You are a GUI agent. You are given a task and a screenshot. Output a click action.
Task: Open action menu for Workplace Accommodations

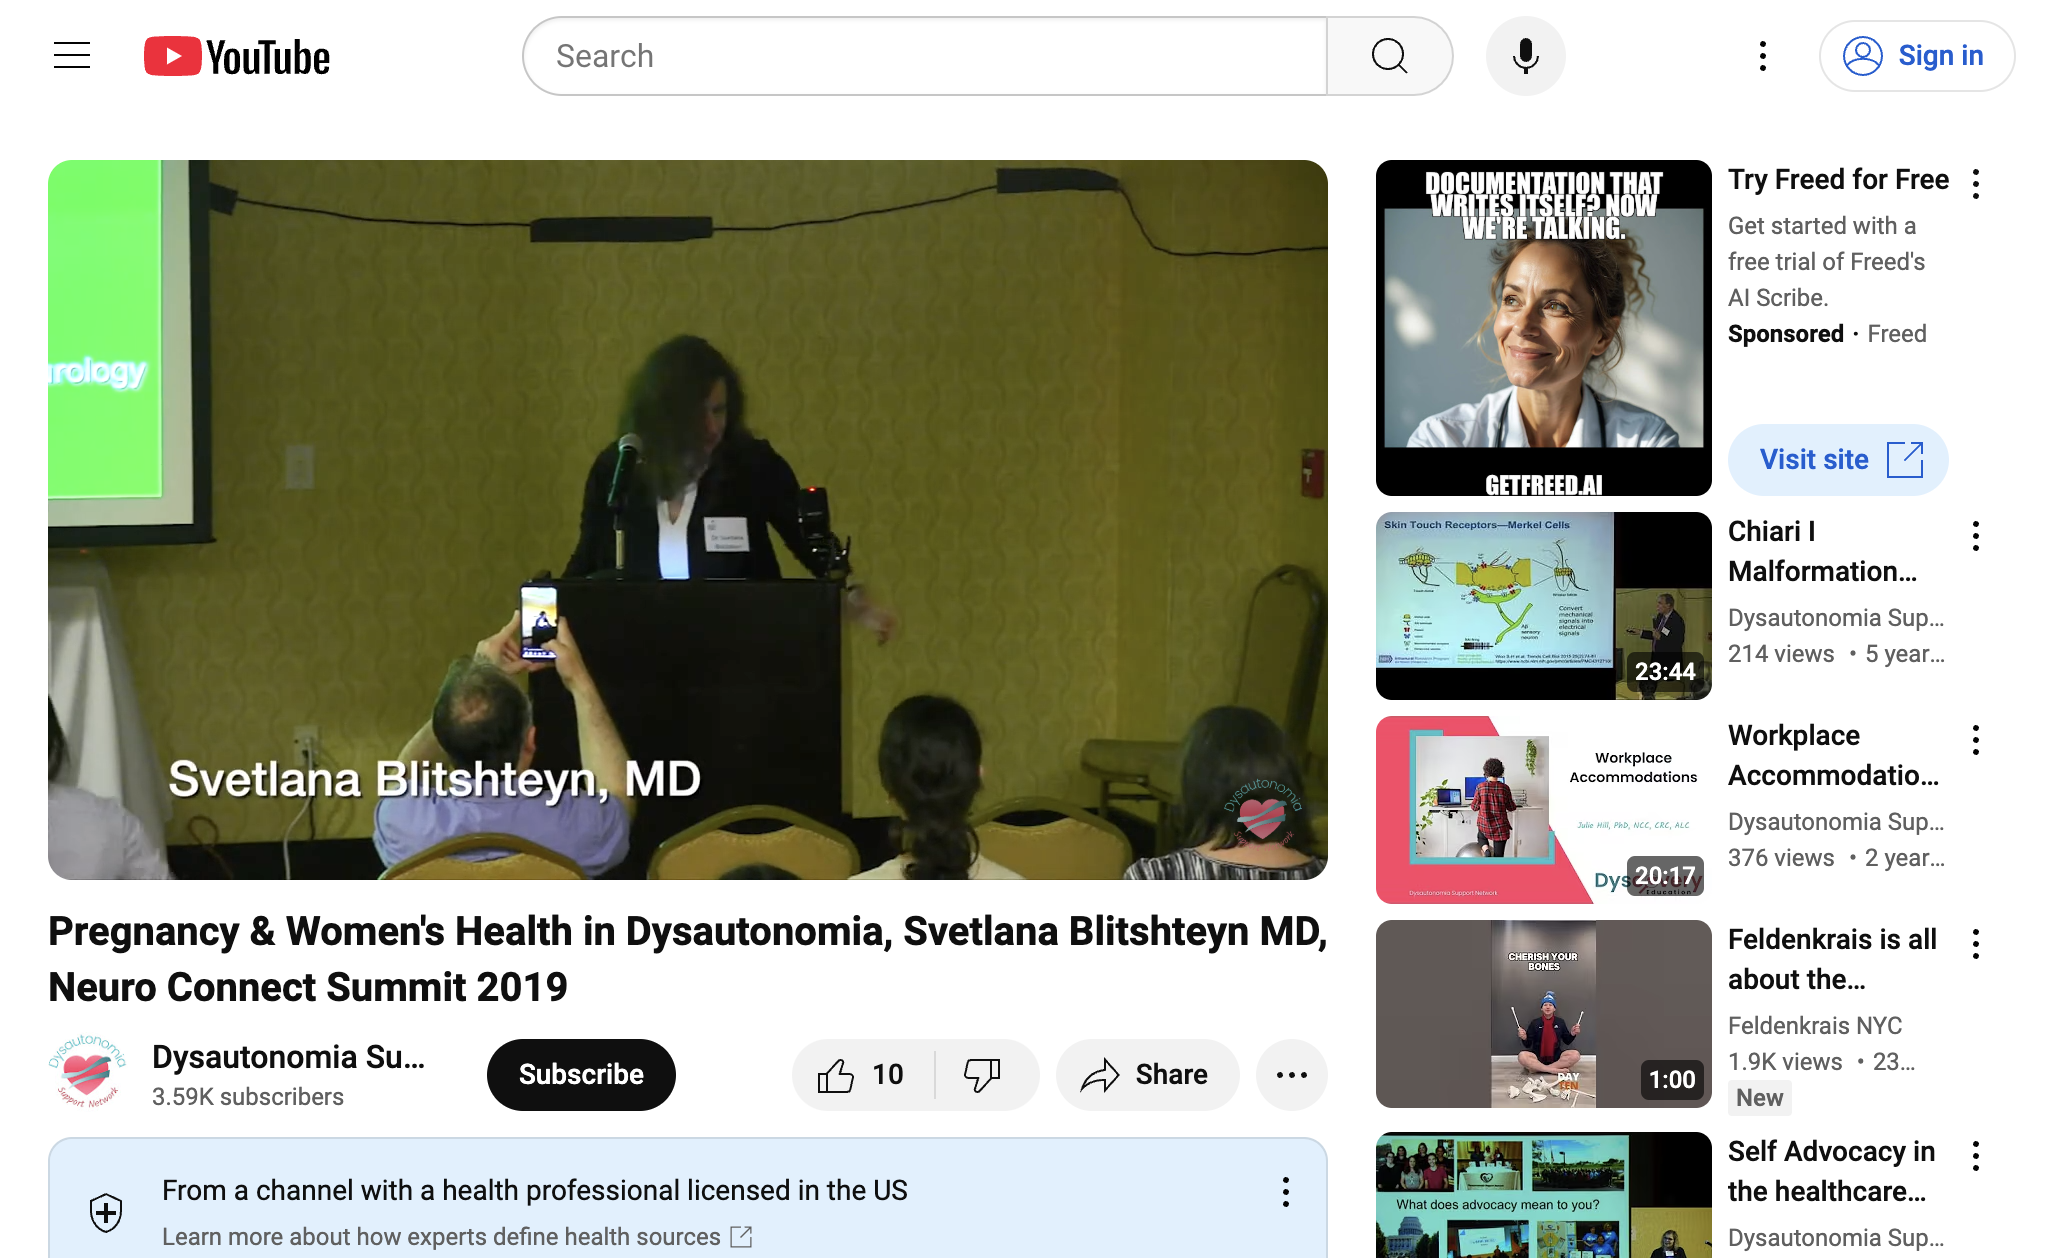click(1976, 740)
